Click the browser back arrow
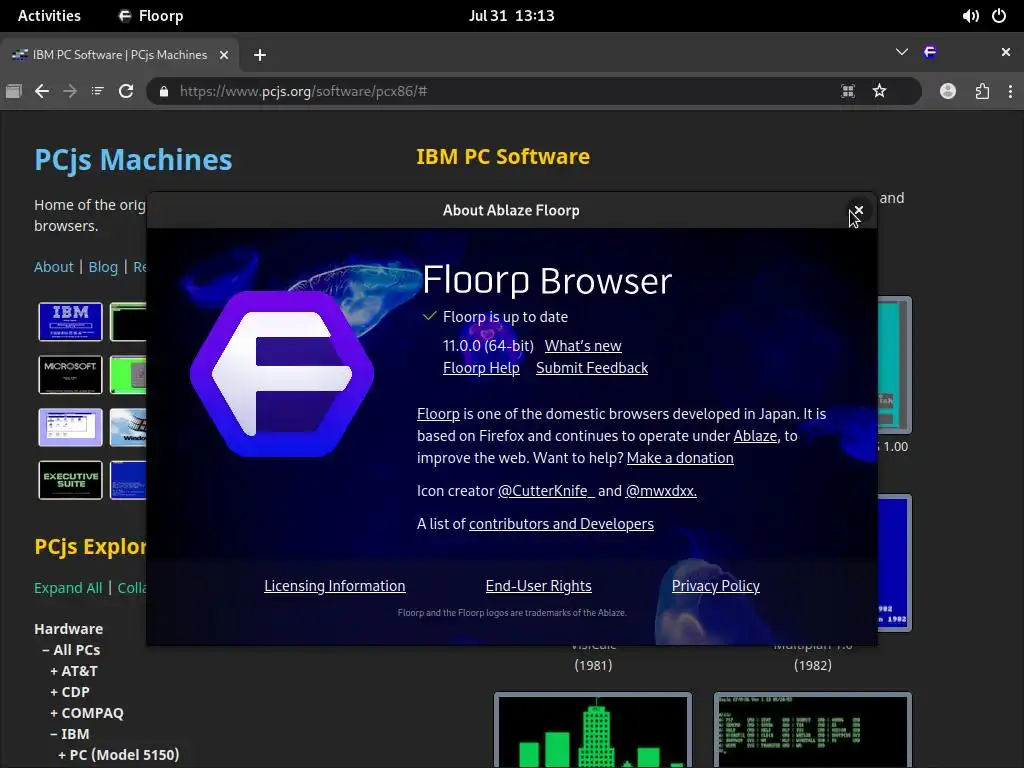The image size is (1024, 768). click(42, 91)
